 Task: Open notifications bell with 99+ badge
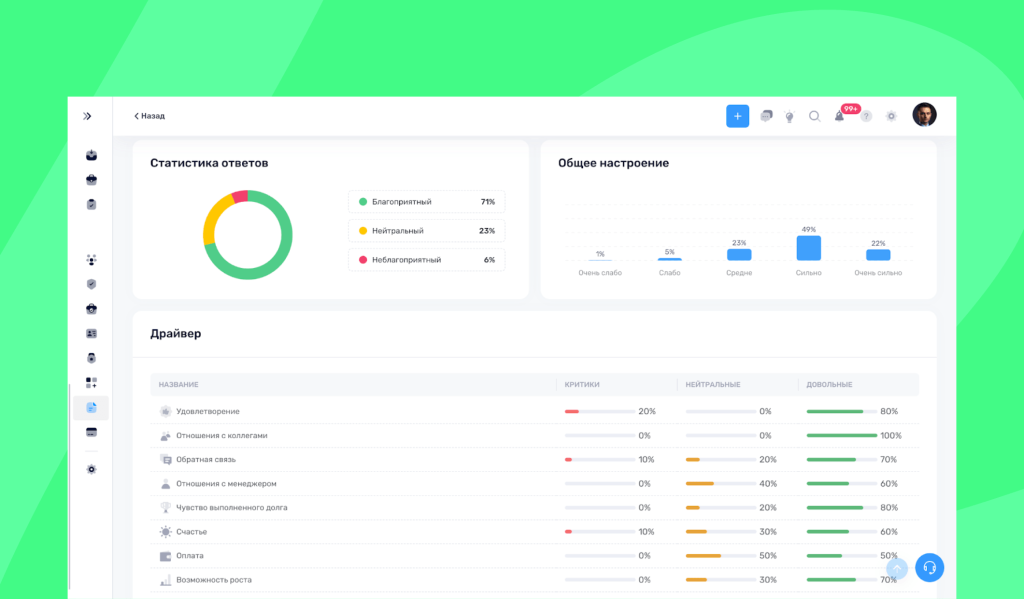coord(840,116)
